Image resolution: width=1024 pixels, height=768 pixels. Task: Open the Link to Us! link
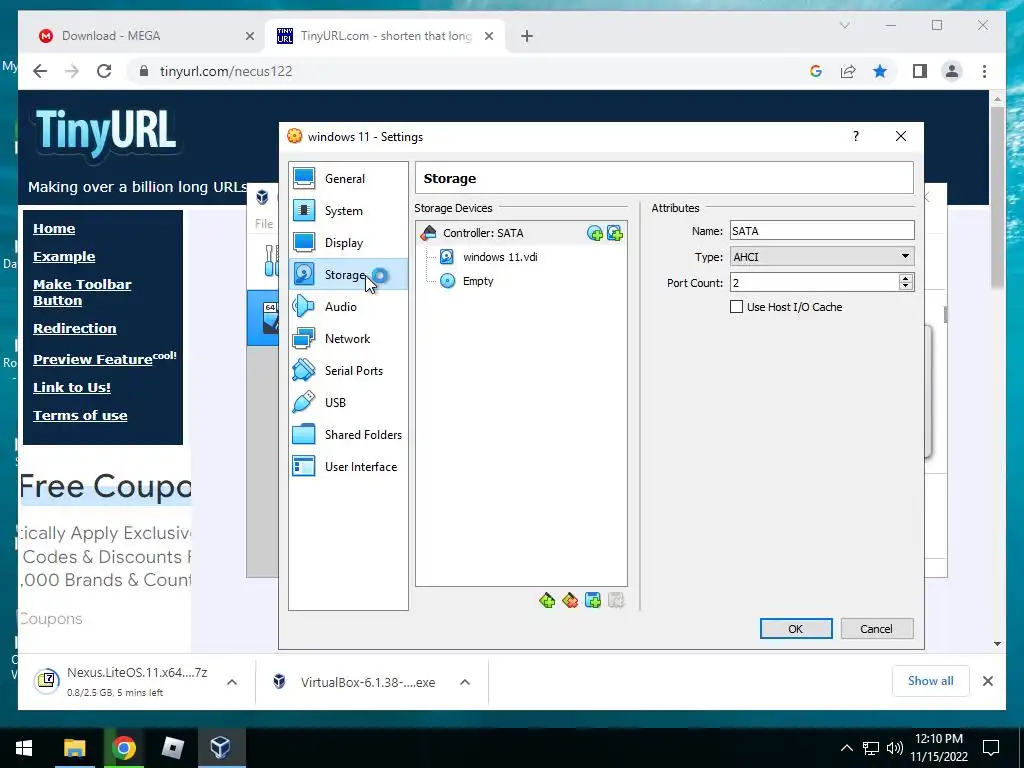72,387
